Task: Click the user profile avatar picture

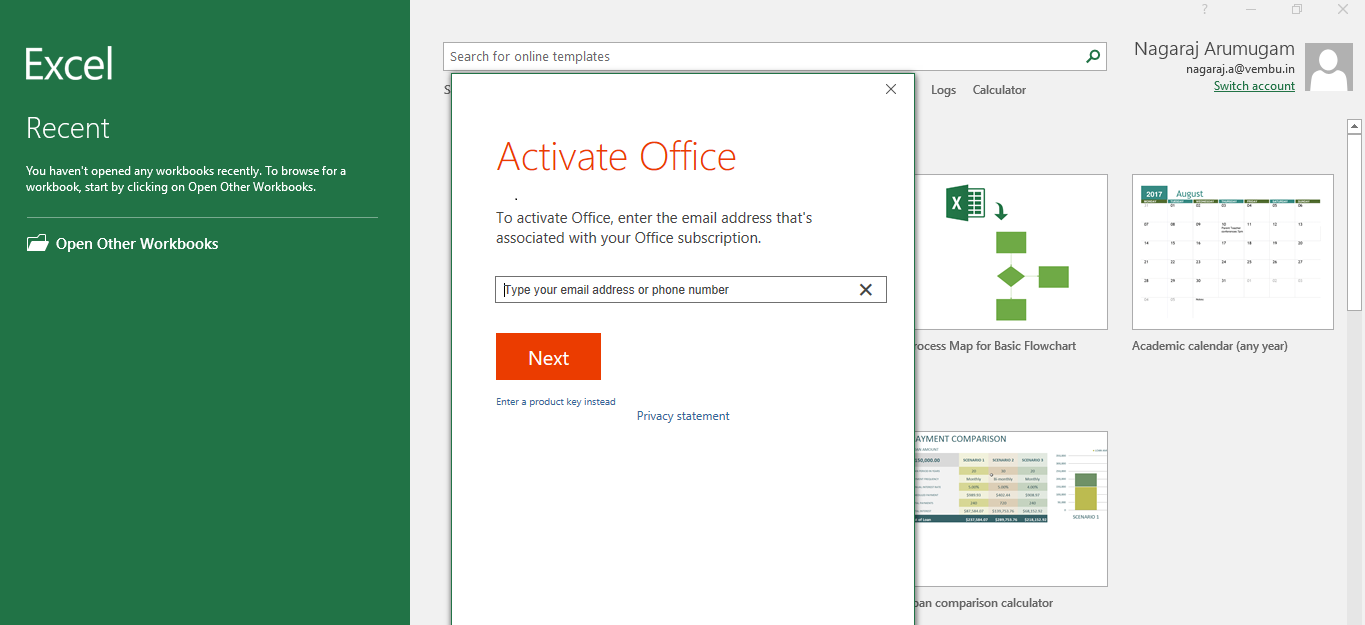Action: pos(1330,69)
